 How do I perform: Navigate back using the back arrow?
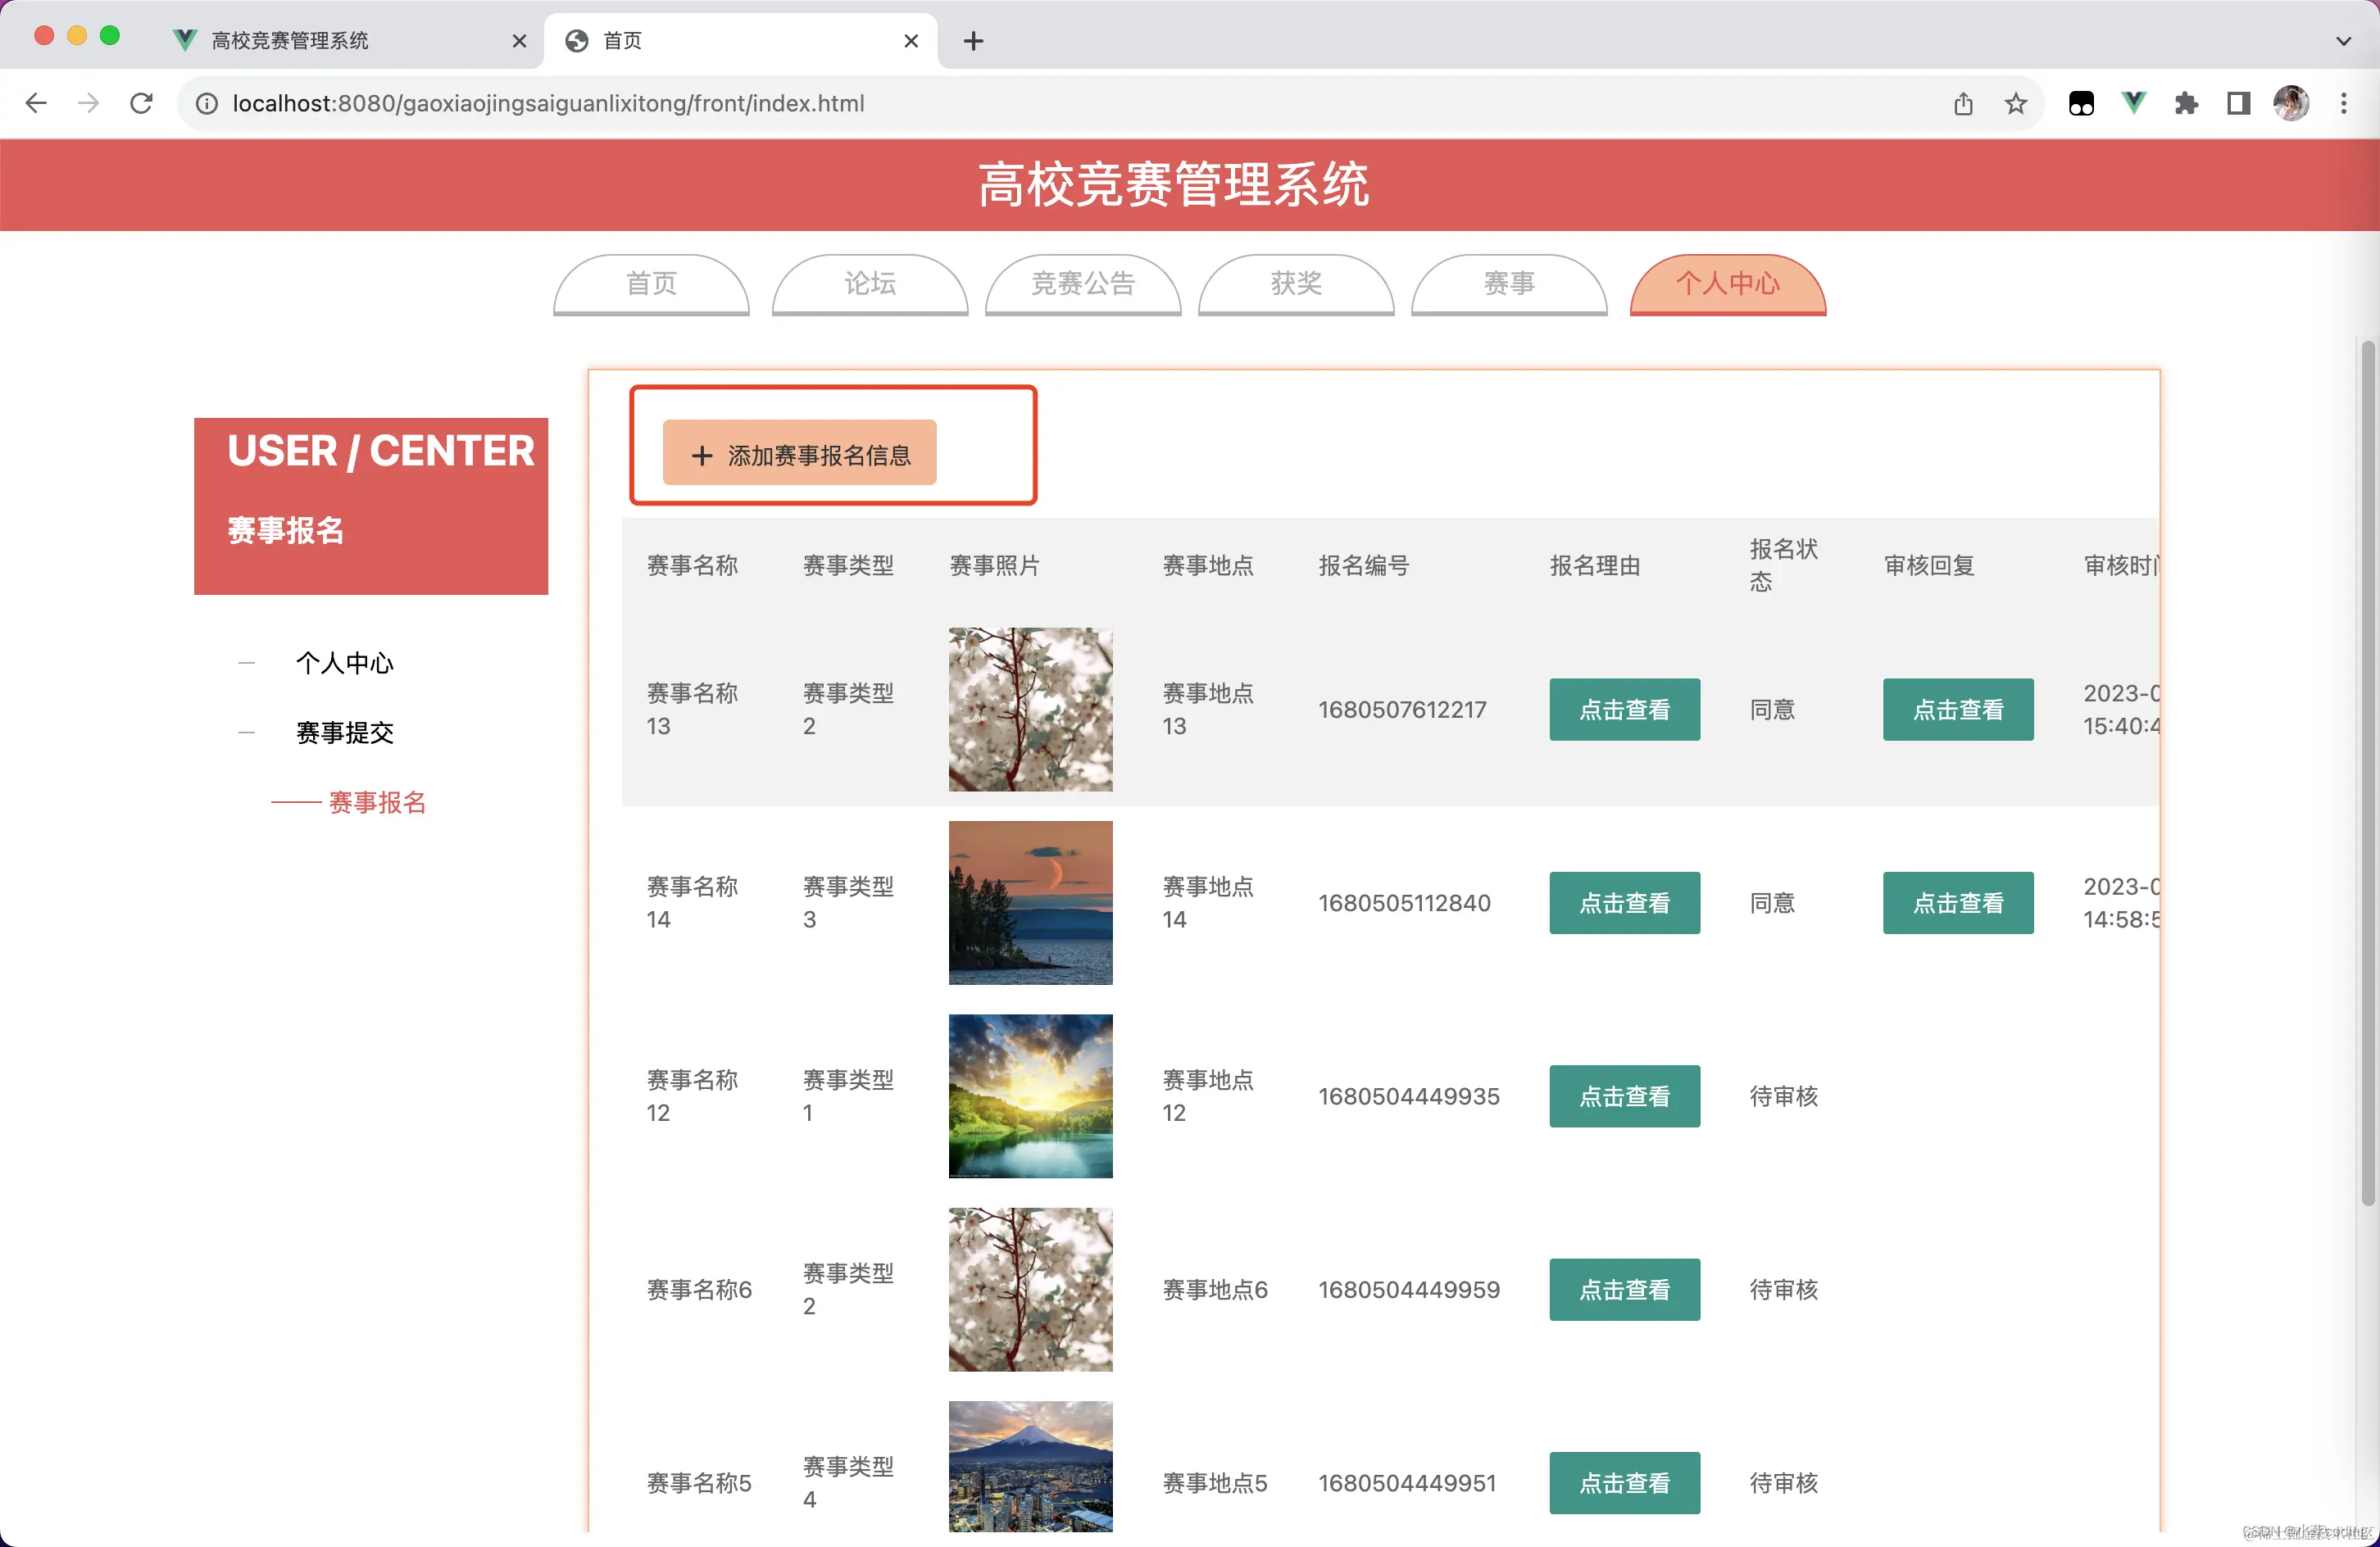(36, 103)
